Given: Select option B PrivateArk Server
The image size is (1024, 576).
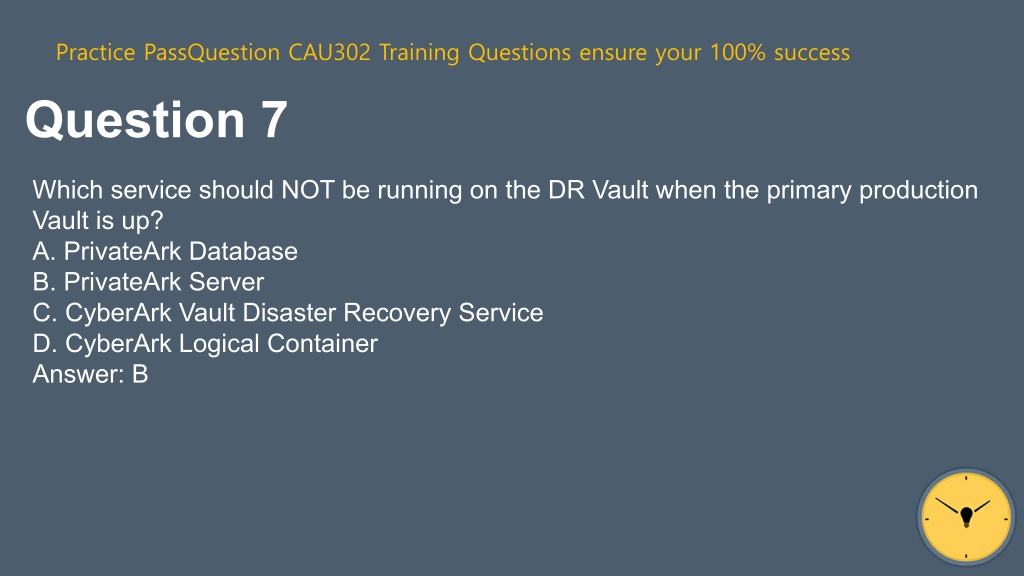Looking at the screenshot, I should (148, 282).
